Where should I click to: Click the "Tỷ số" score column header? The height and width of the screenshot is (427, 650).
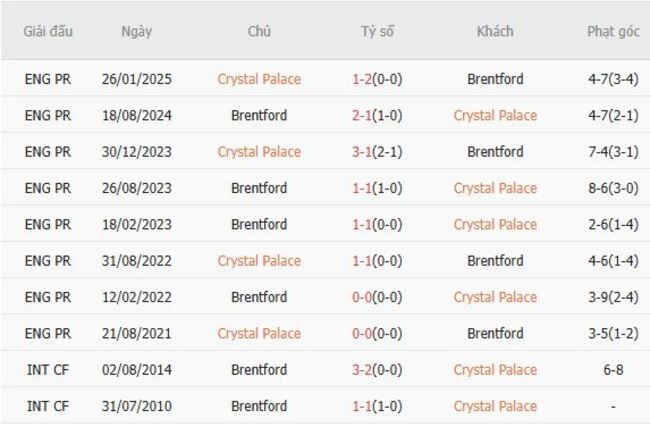377,31
